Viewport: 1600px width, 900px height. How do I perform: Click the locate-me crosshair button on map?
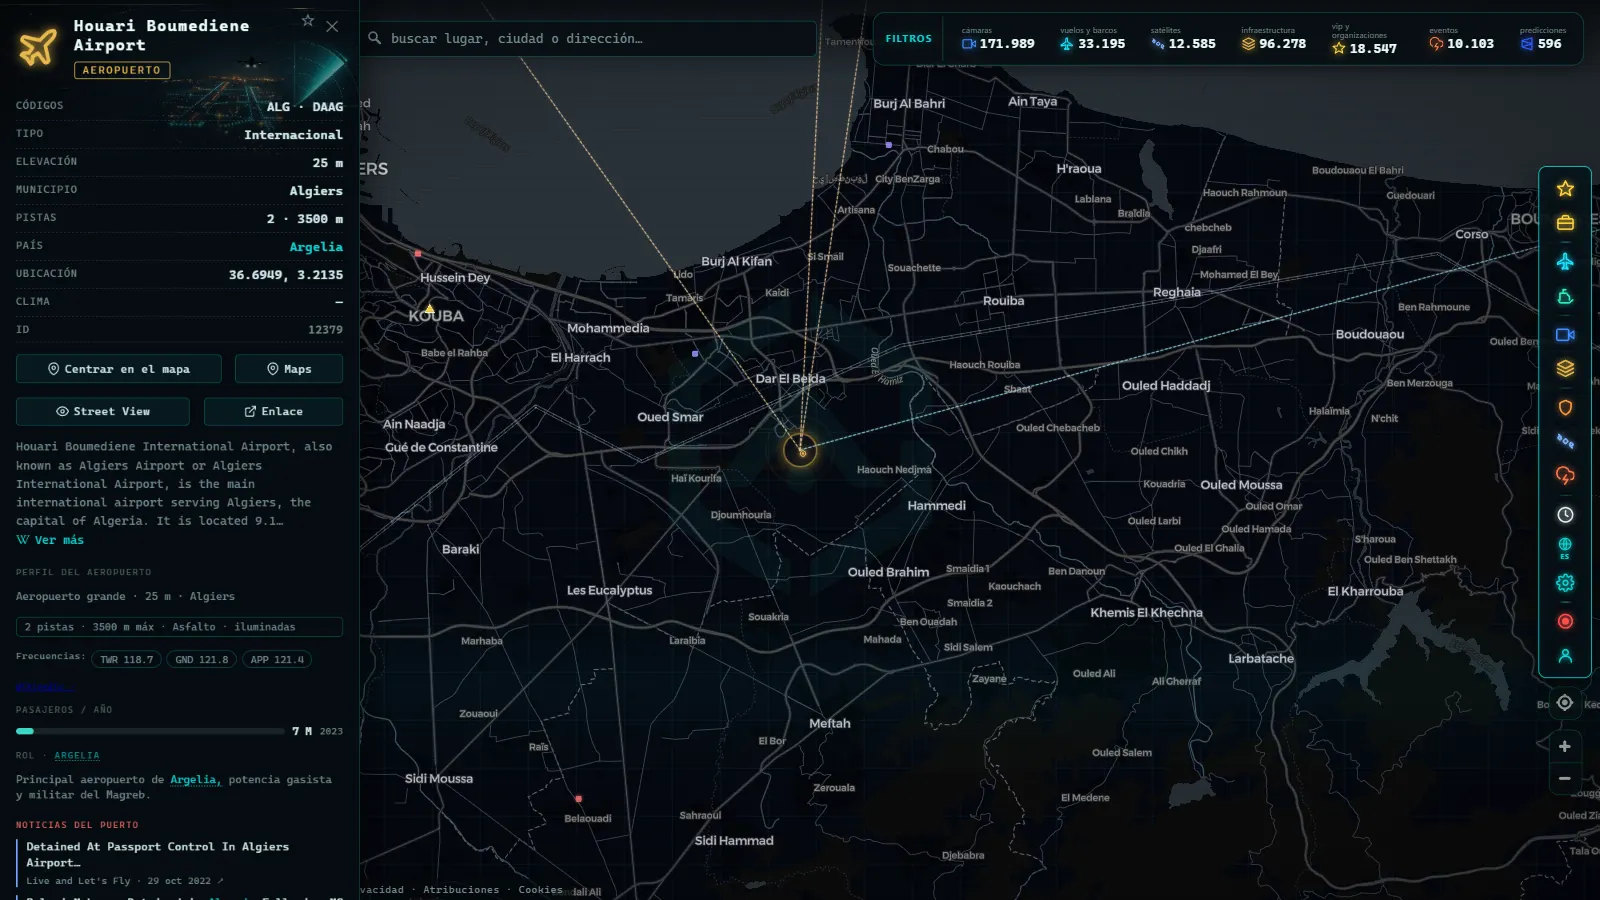click(x=1565, y=703)
